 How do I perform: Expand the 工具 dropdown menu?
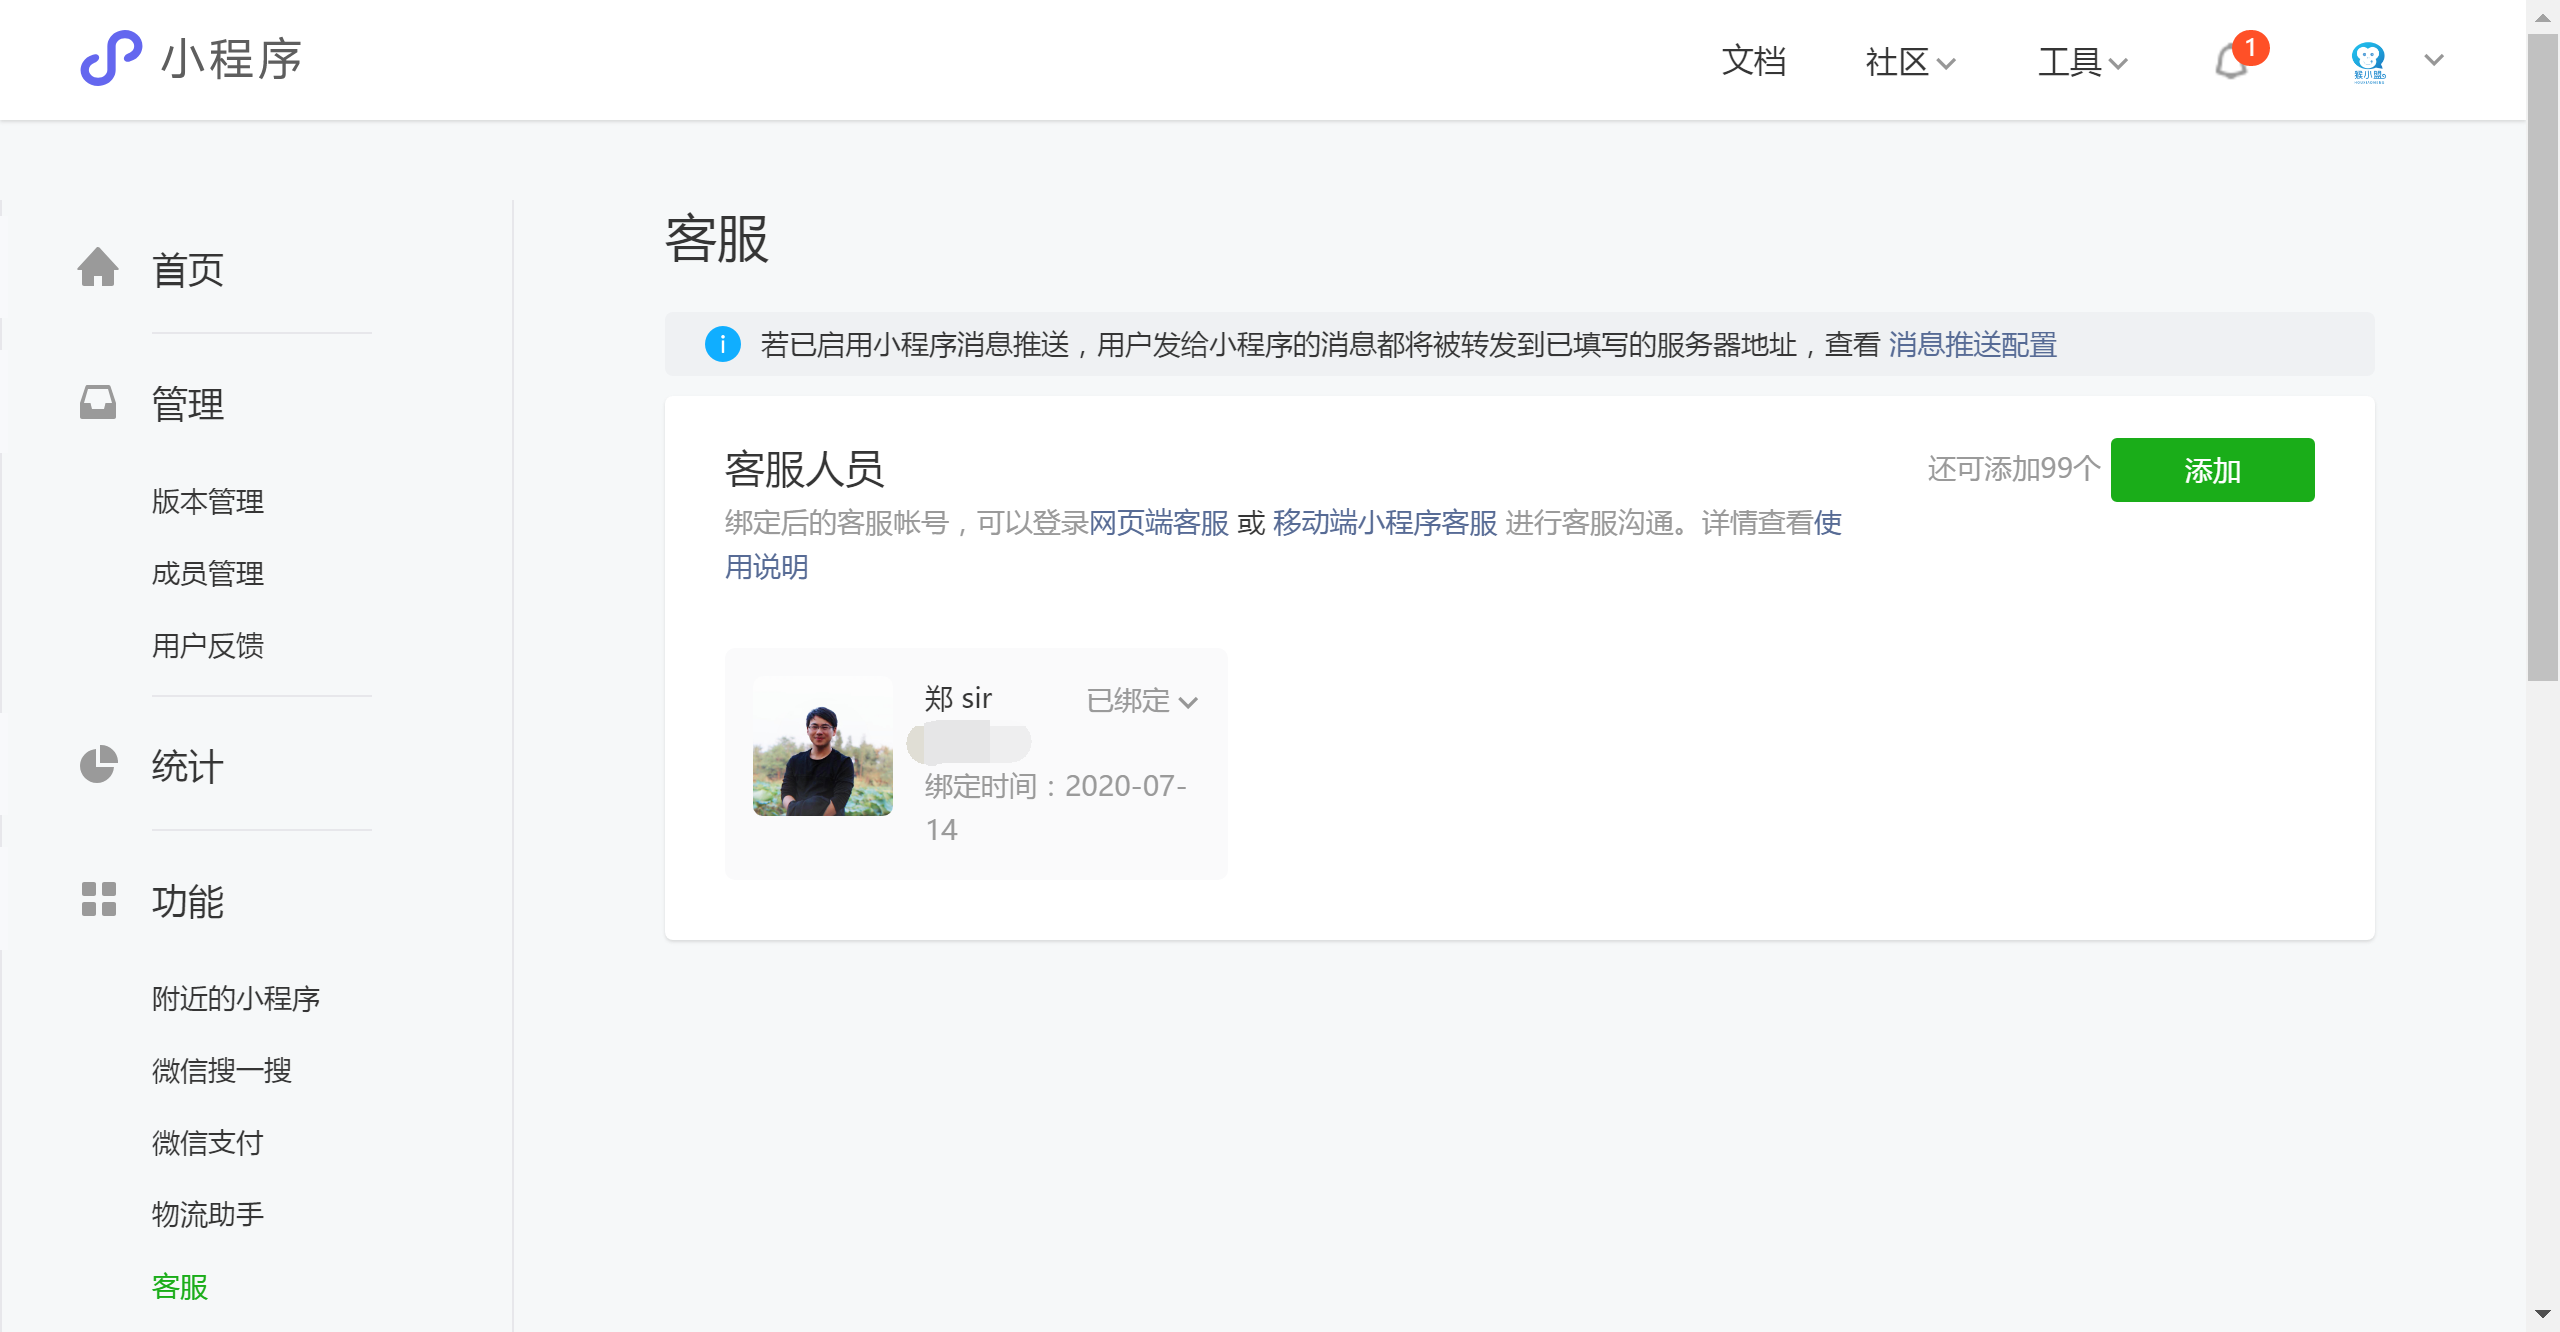coord(2082,62)
